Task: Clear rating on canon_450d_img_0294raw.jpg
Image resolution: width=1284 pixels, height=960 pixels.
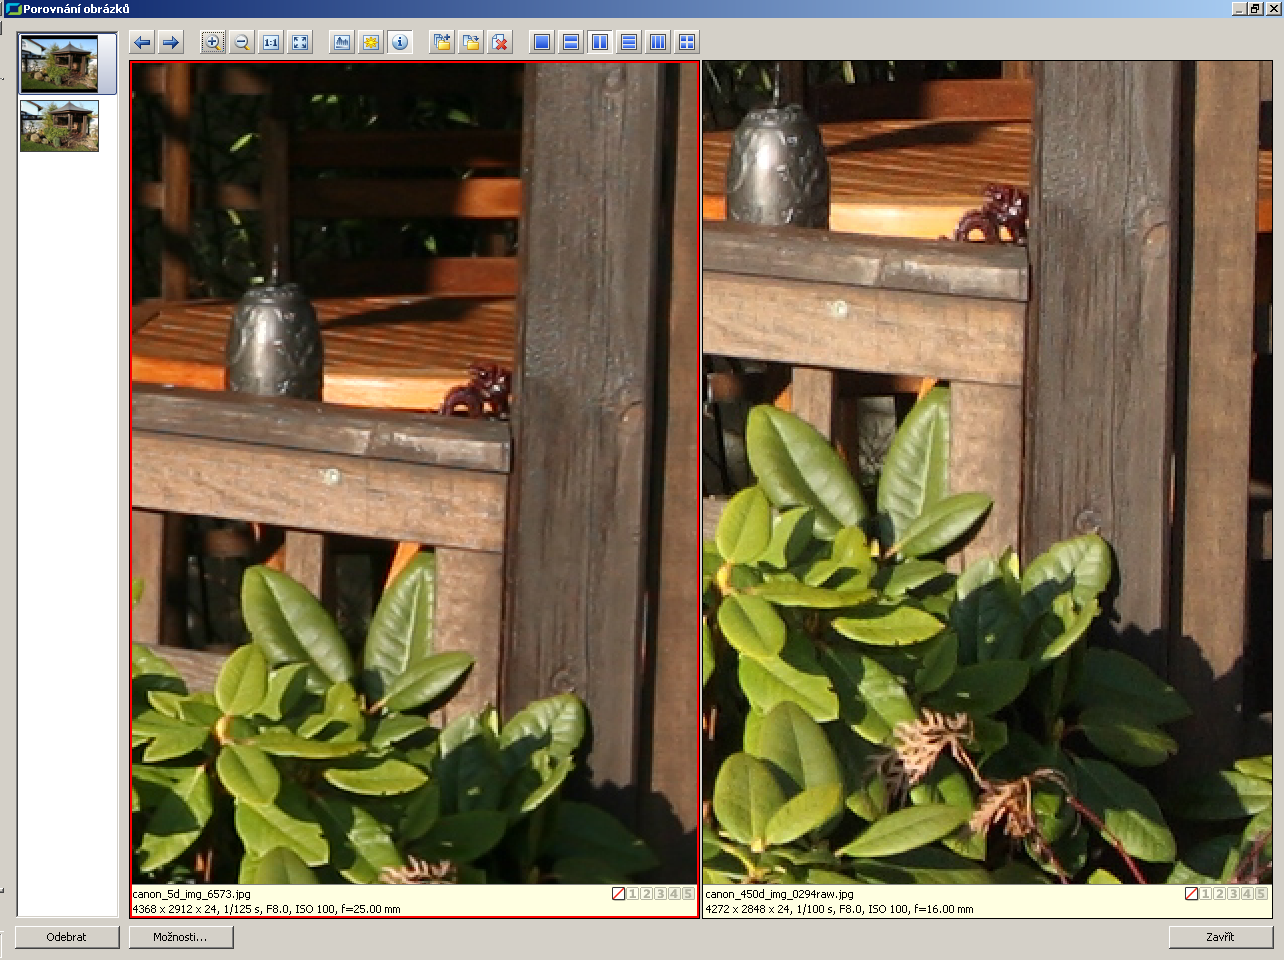Action: (1191, 894)
